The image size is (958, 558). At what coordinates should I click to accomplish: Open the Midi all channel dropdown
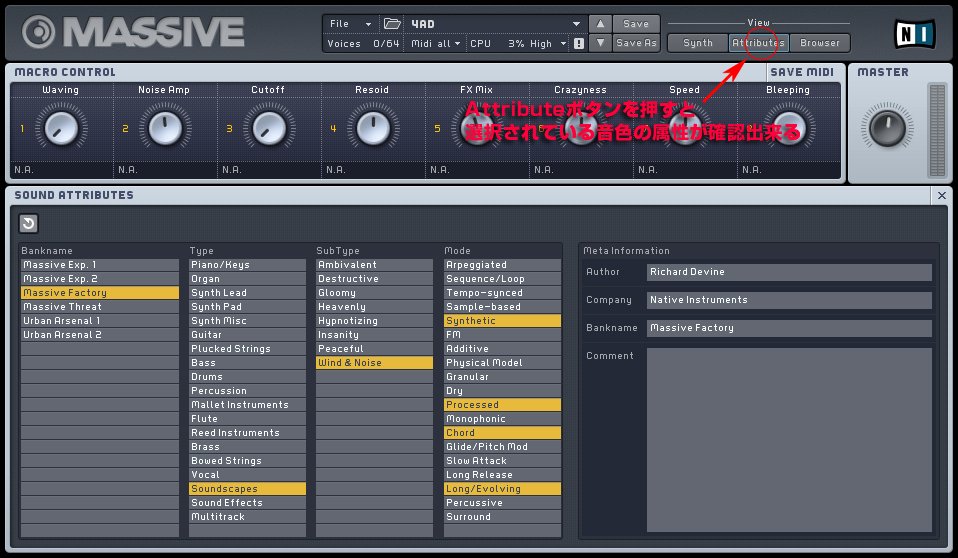coord(436,43)
